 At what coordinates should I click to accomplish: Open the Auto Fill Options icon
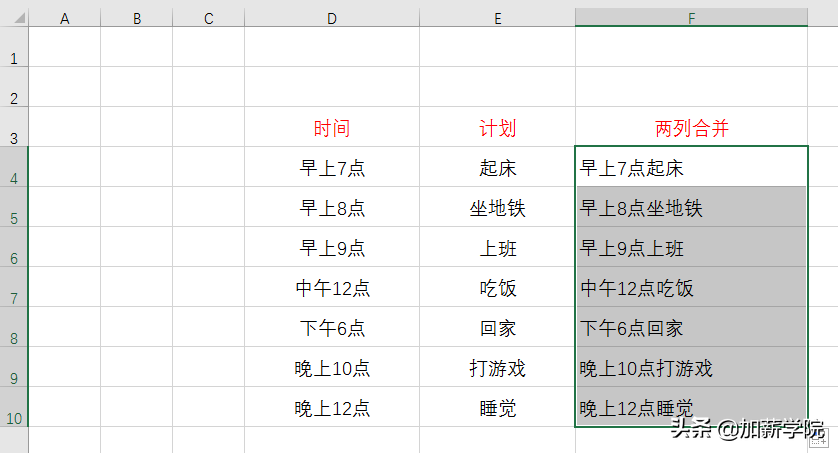pos(819,437)
